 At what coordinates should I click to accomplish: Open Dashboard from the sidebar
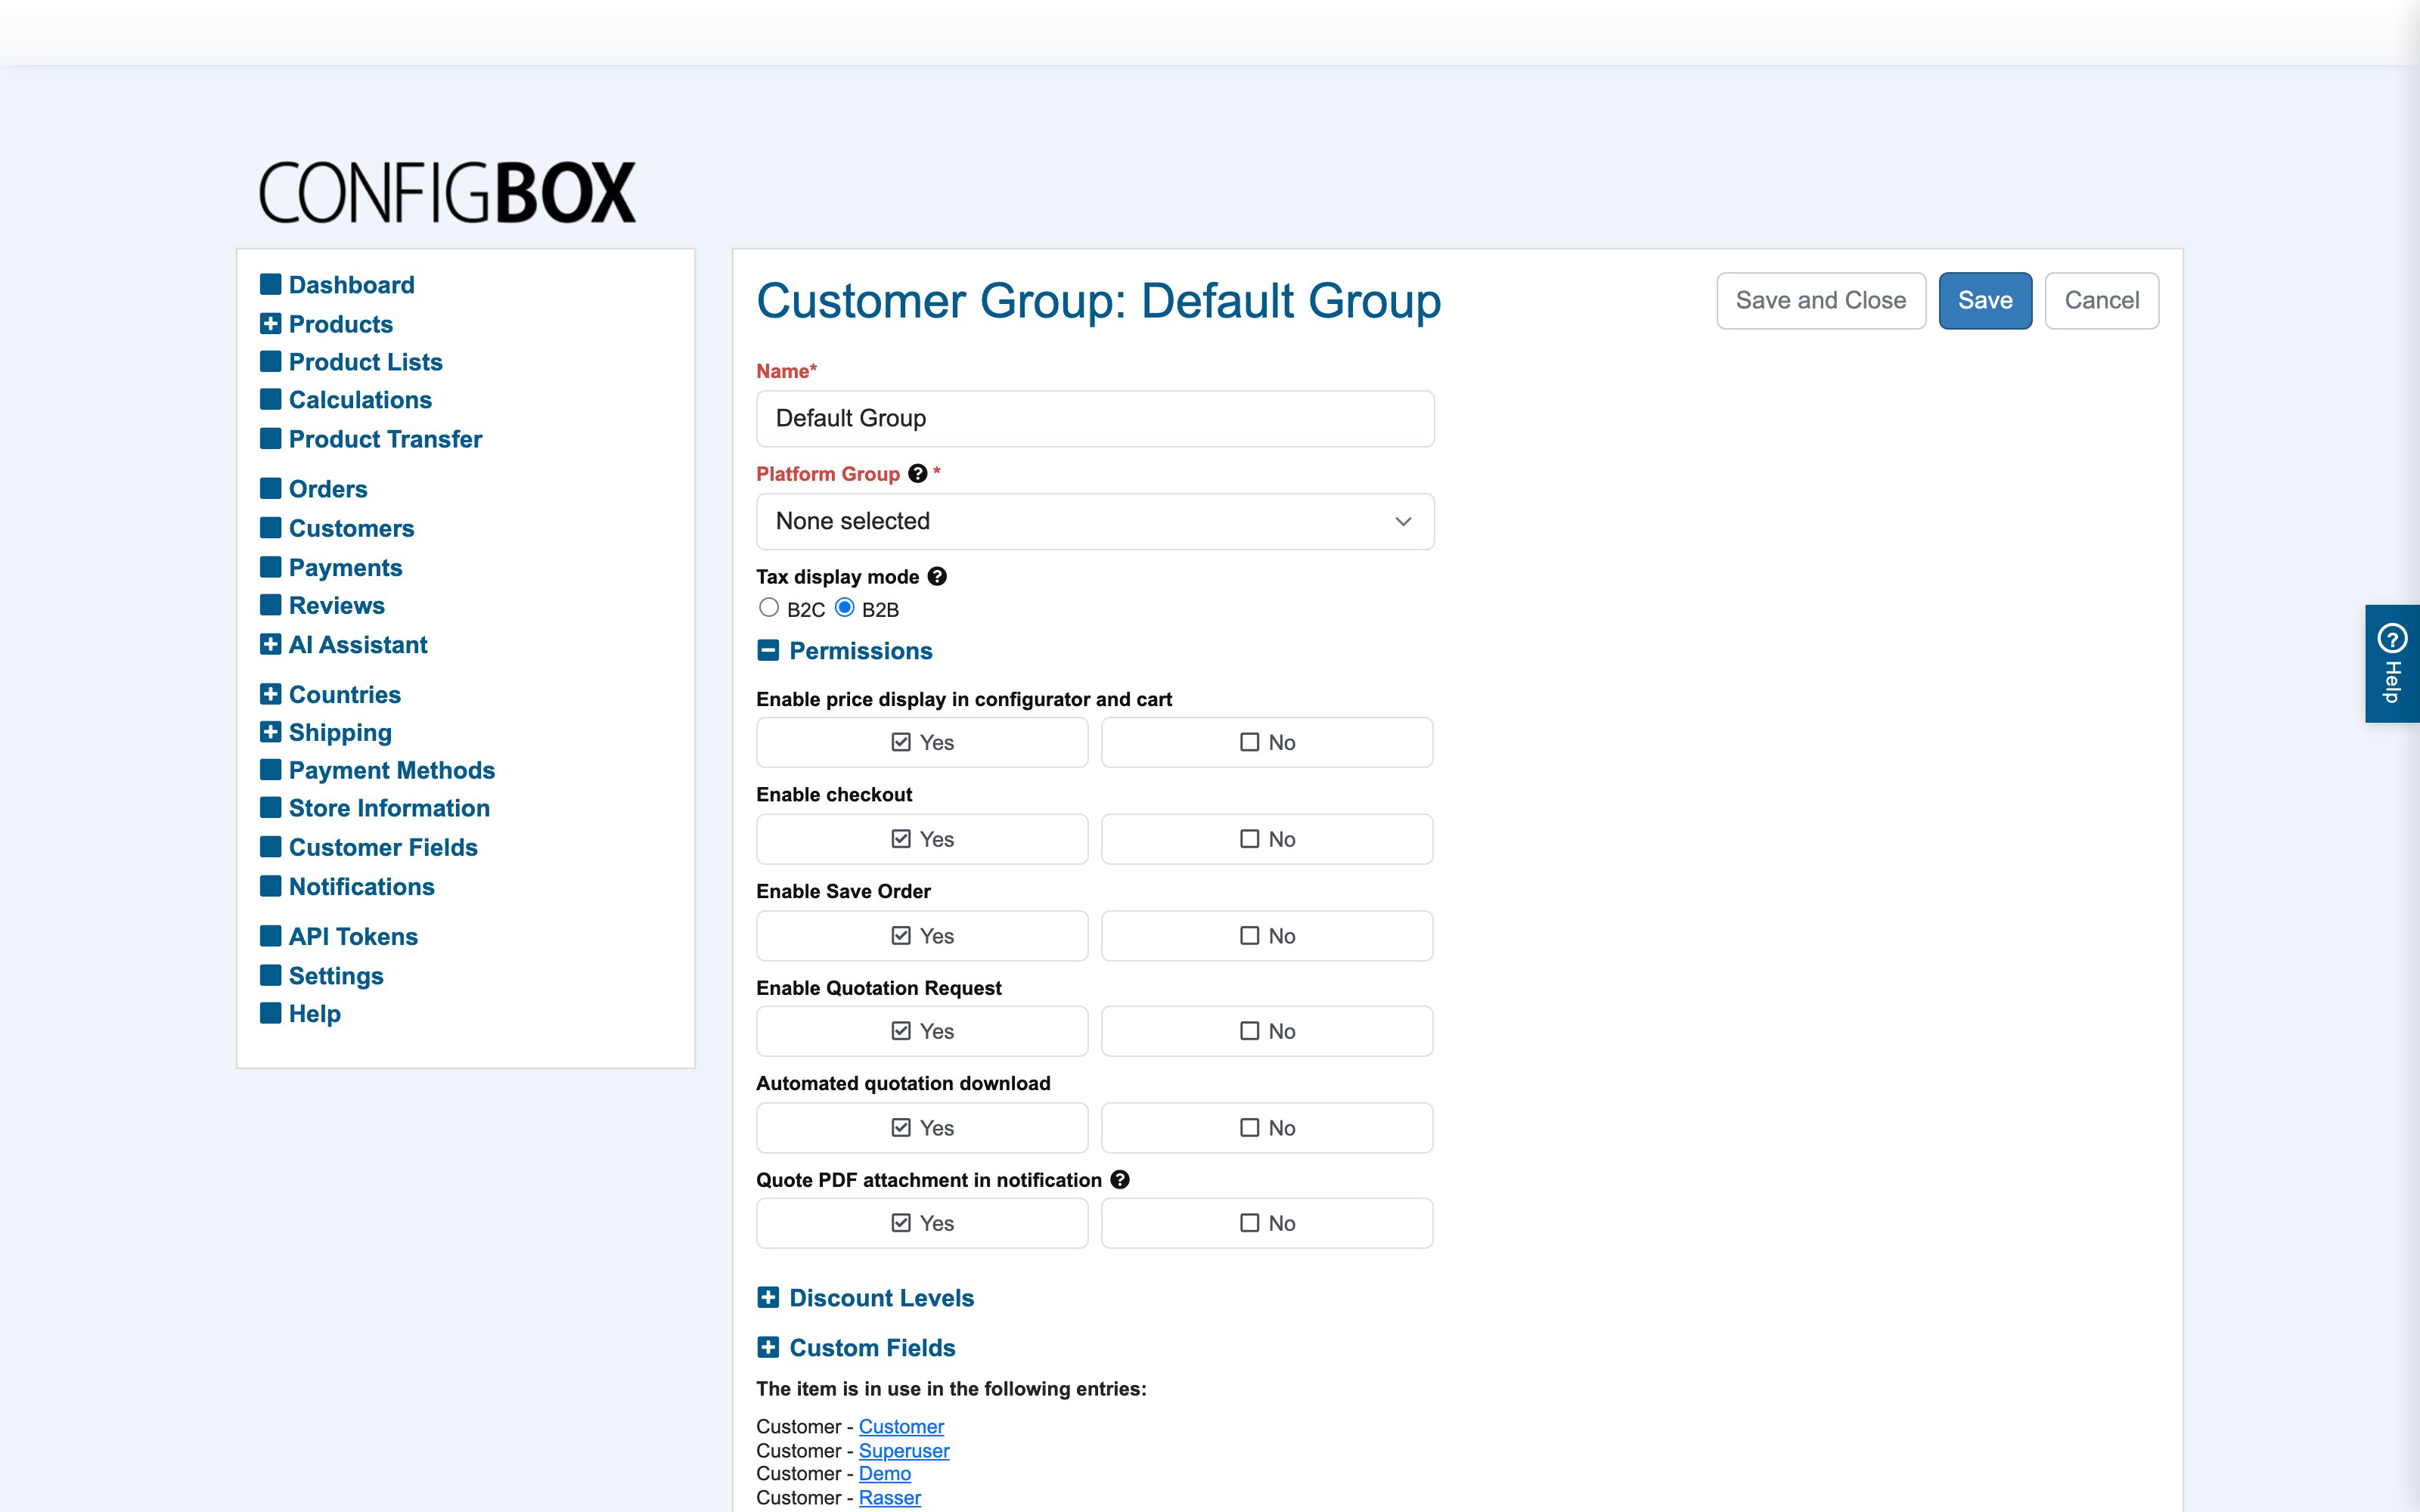point(351,285)
